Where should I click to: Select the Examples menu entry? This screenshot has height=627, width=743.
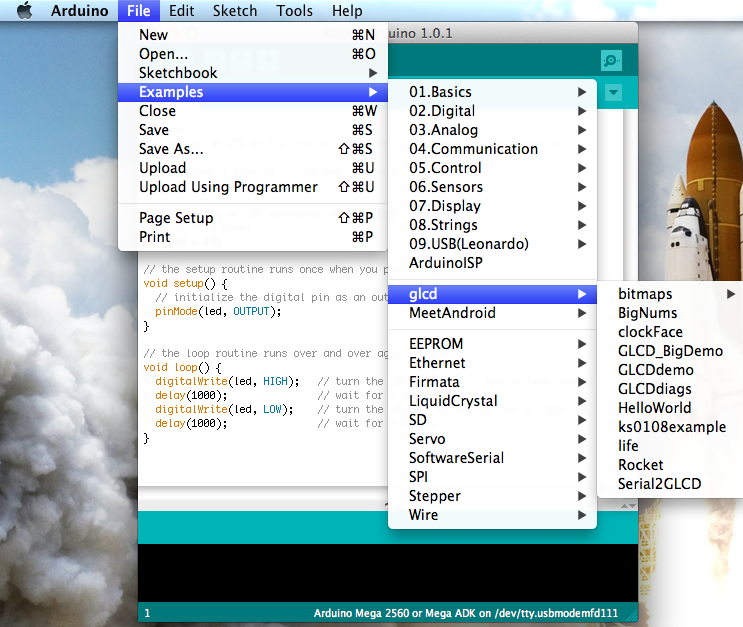253,92
